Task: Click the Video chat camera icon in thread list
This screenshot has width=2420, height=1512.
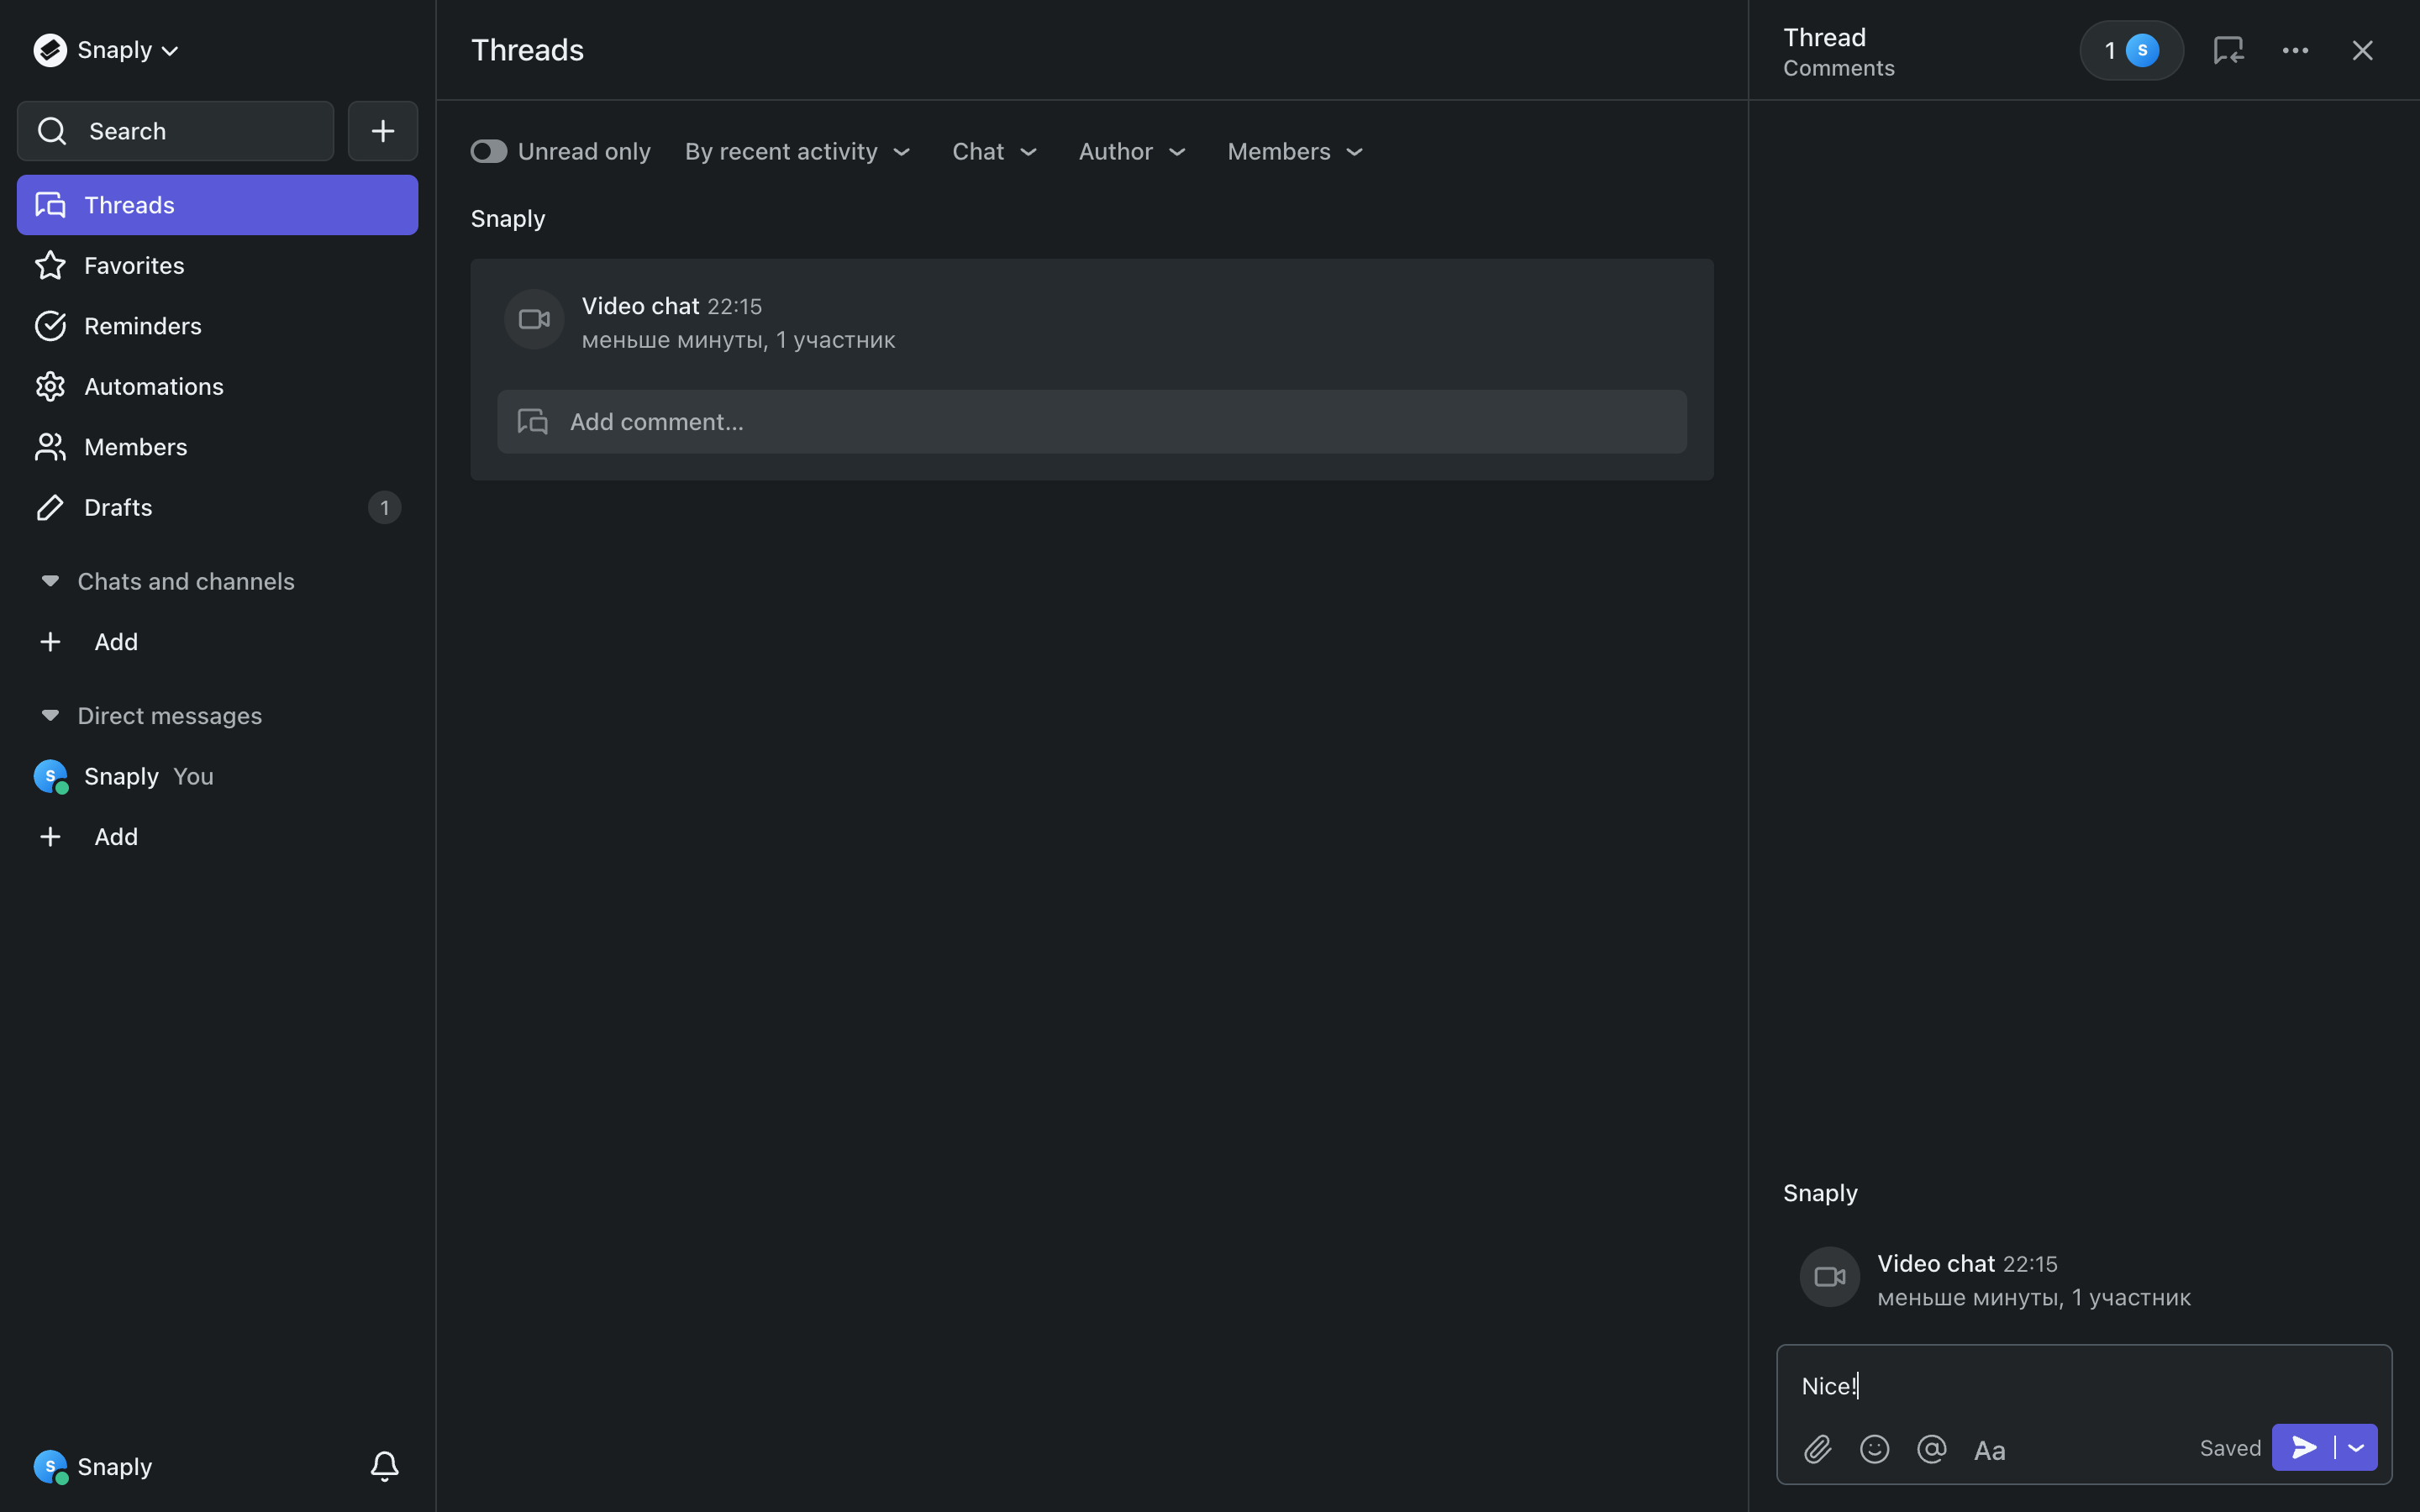Action: point(534,320)
